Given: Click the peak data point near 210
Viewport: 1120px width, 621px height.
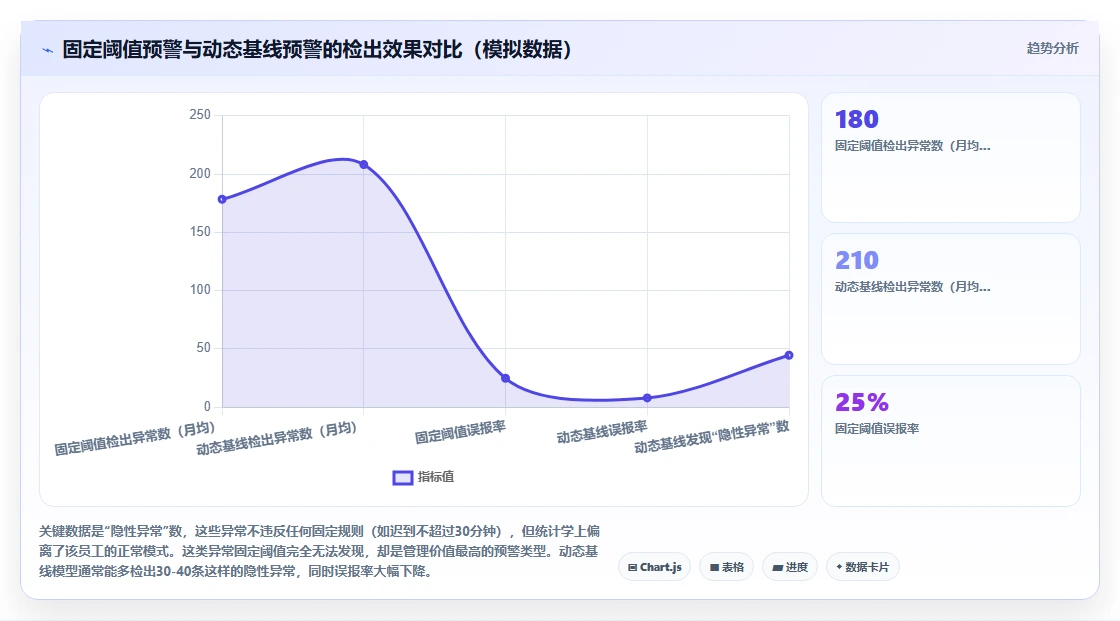Looking at the screenshot, I should 364,164.
